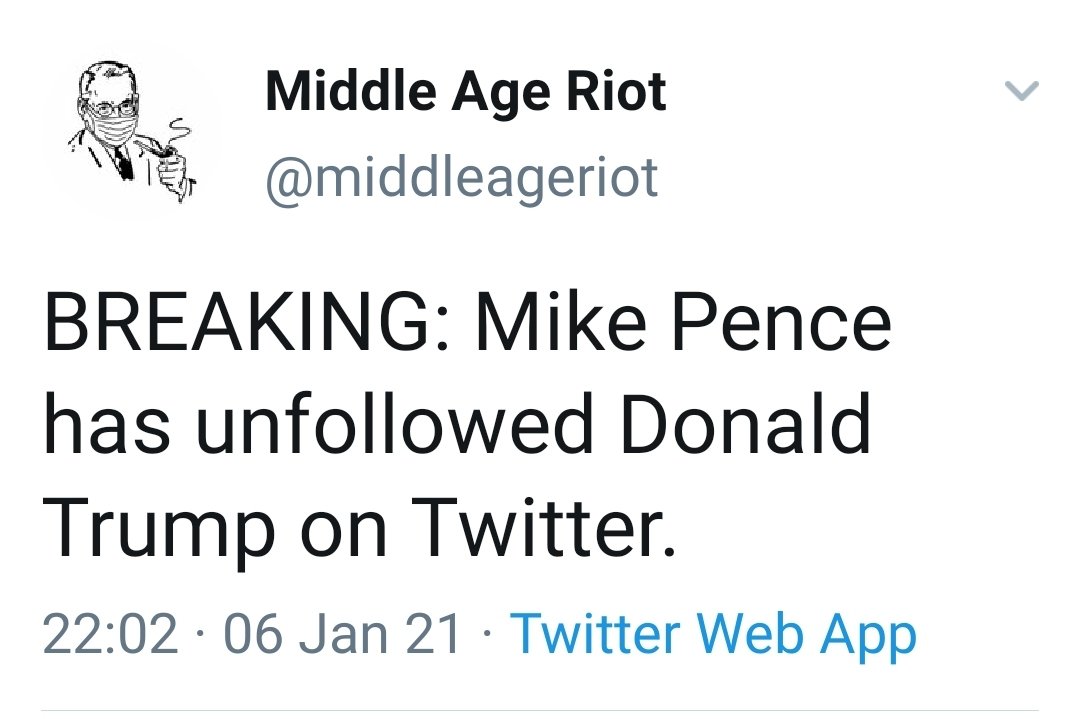
Task: Click the word "Trump" in the tweet
Action: 159,529
